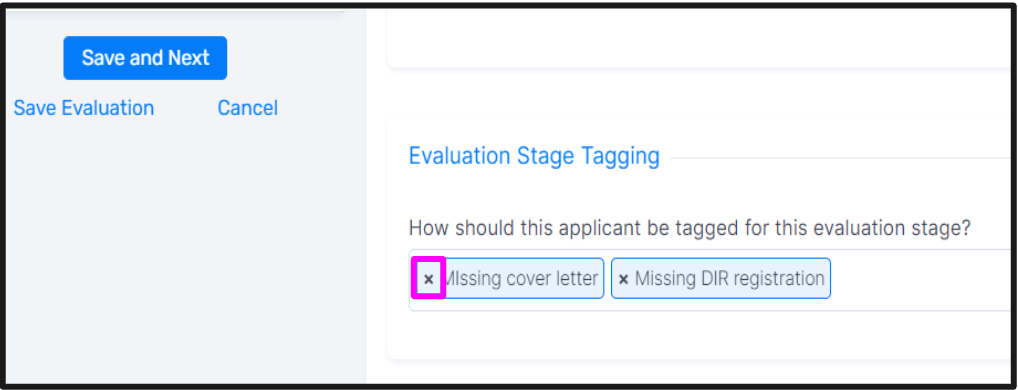
Task: Remove the Missing cover letter tag
Action: coord(428,279)
